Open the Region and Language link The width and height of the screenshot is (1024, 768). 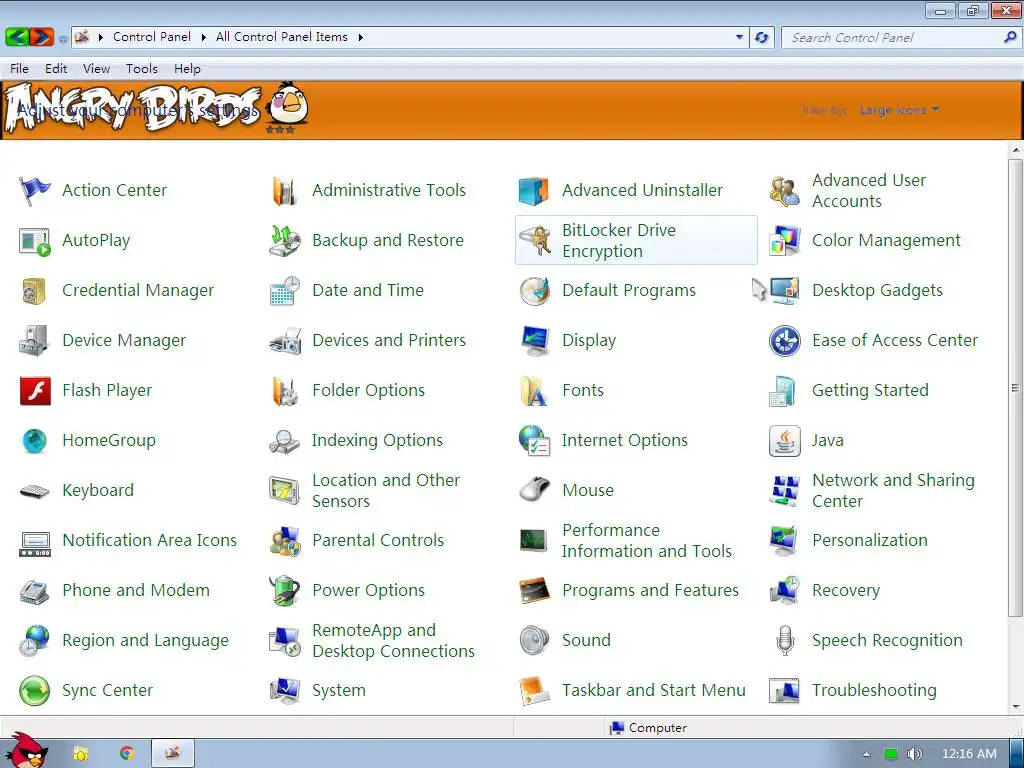tap(145, 641)
